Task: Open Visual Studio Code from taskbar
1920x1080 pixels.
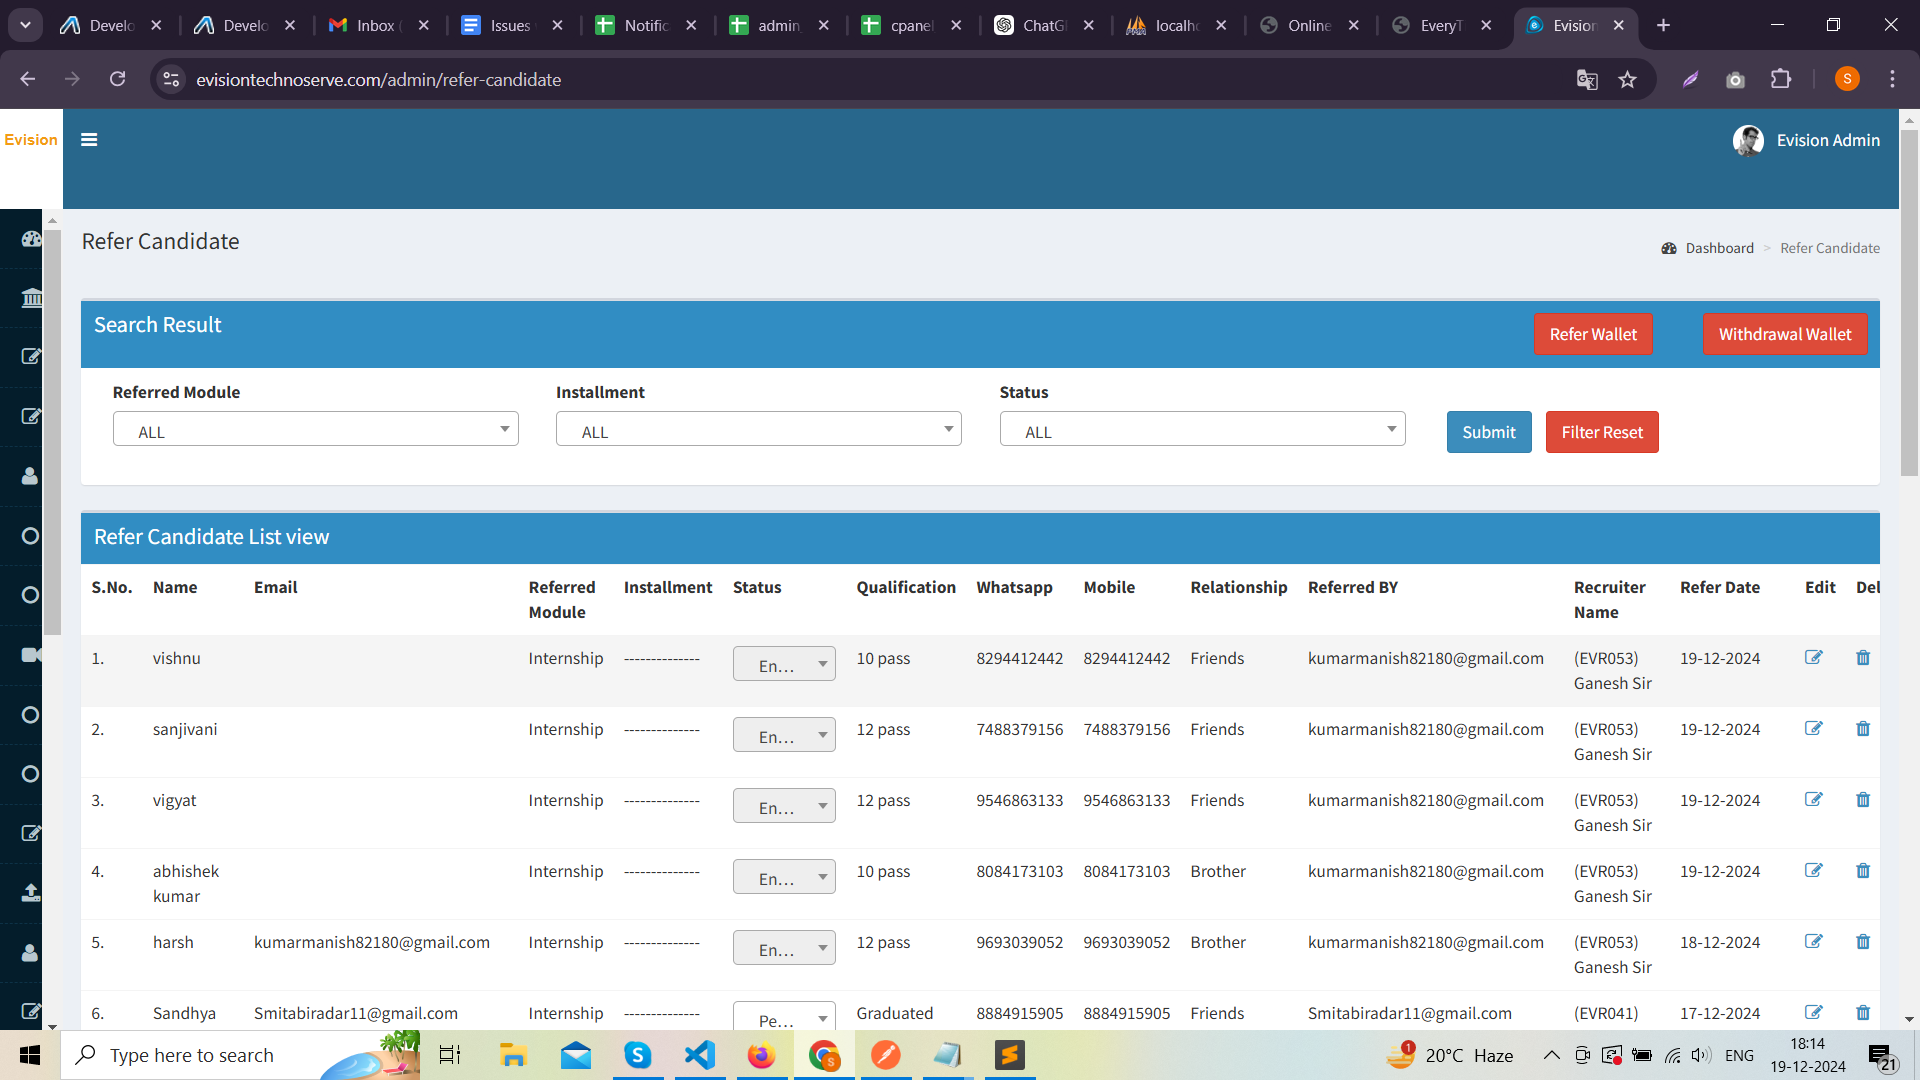Action: pos(700,1055)
